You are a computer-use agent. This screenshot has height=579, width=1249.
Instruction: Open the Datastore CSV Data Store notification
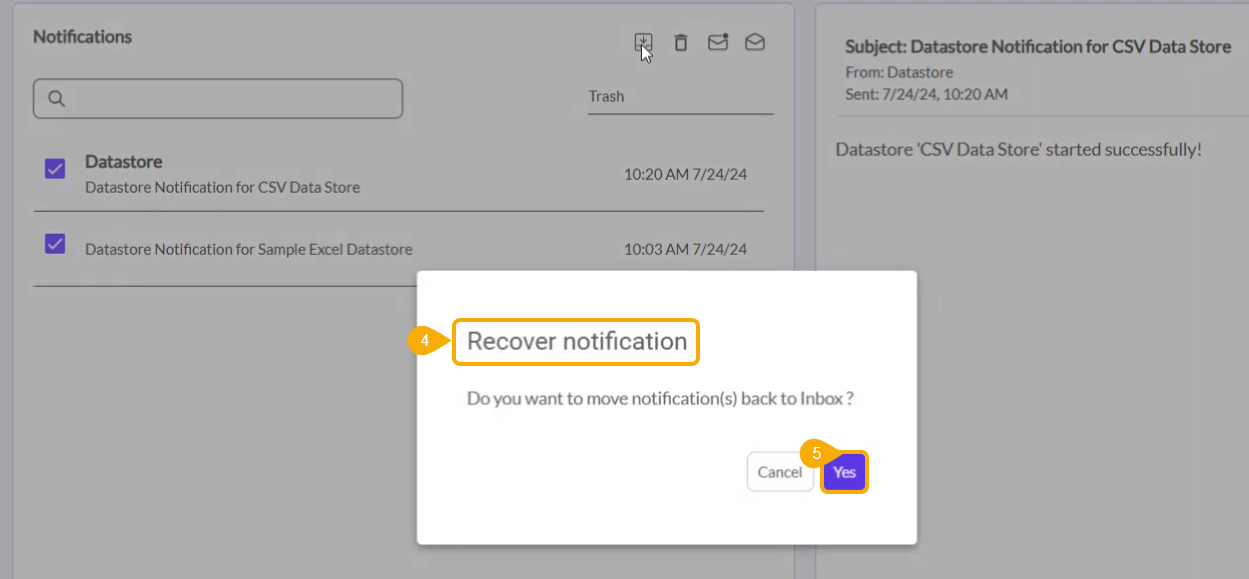click(x=222, y=174)
